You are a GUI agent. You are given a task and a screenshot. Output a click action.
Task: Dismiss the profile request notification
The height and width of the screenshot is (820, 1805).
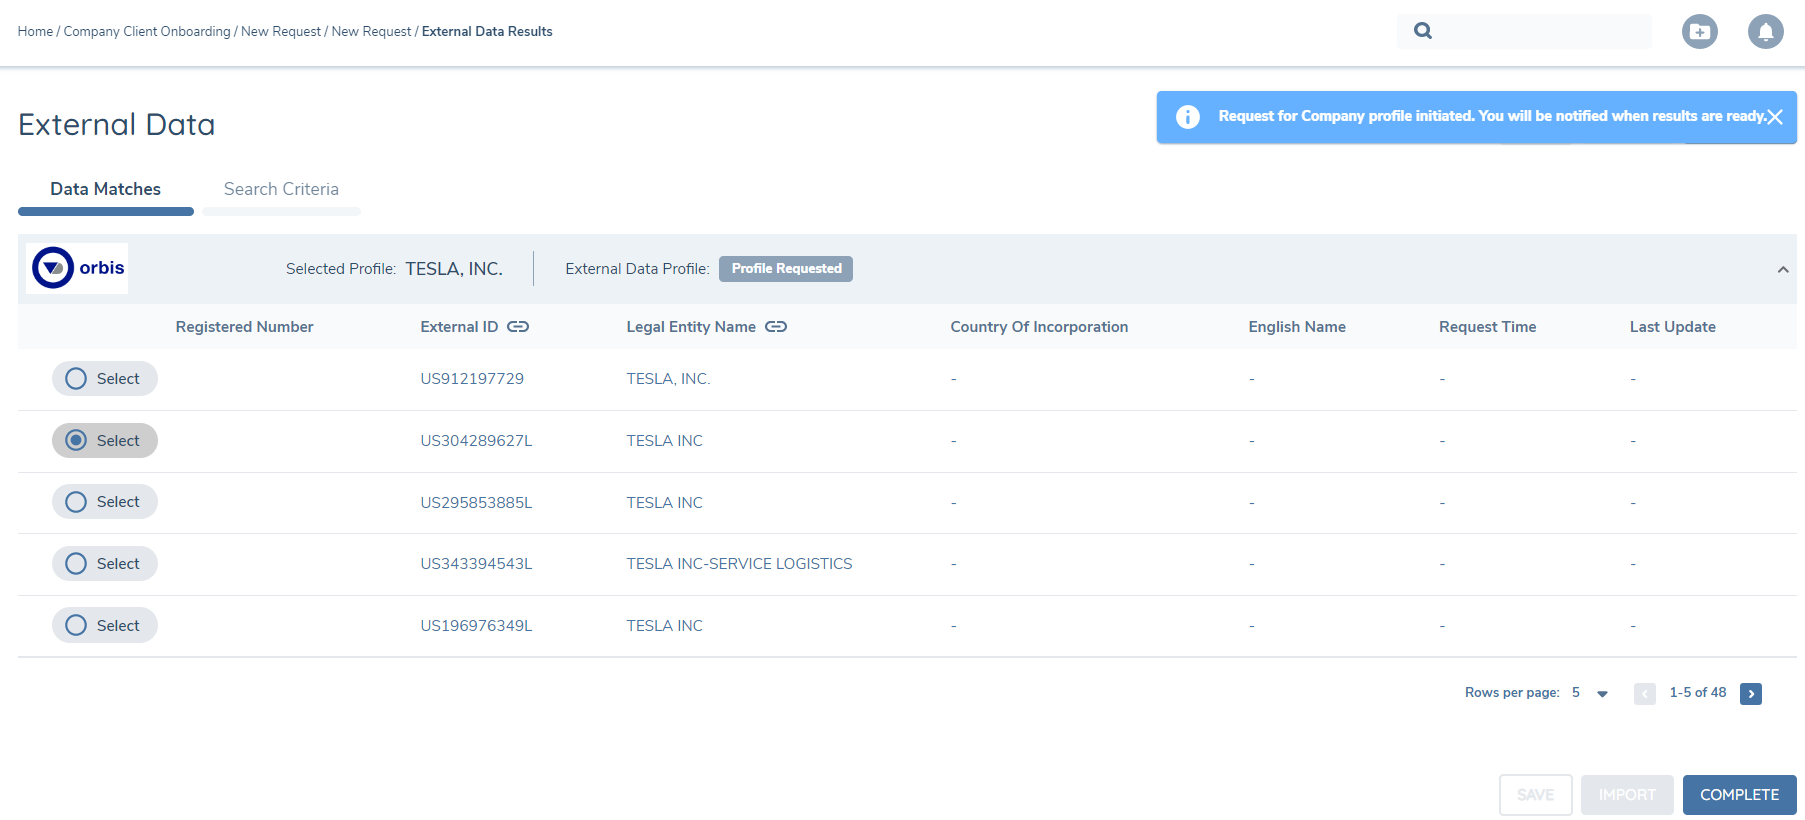1775,117
